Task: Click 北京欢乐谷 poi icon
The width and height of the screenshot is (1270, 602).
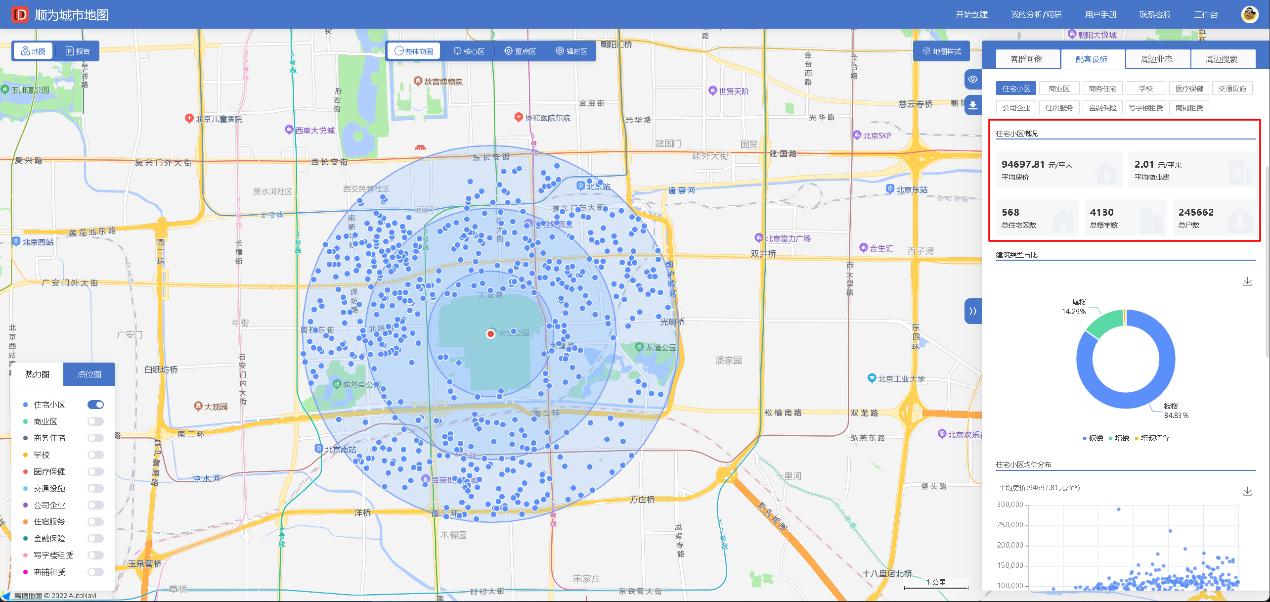Action: coord(943,433)
